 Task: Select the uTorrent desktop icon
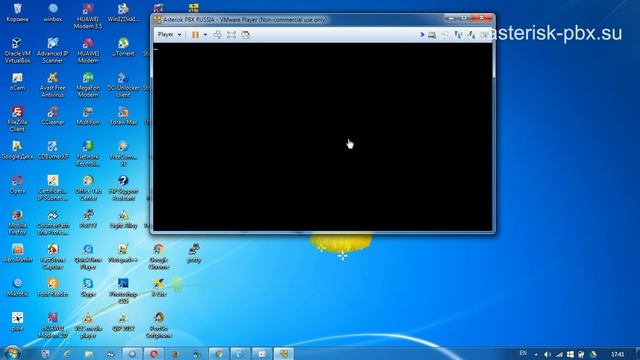click(123, 47)
